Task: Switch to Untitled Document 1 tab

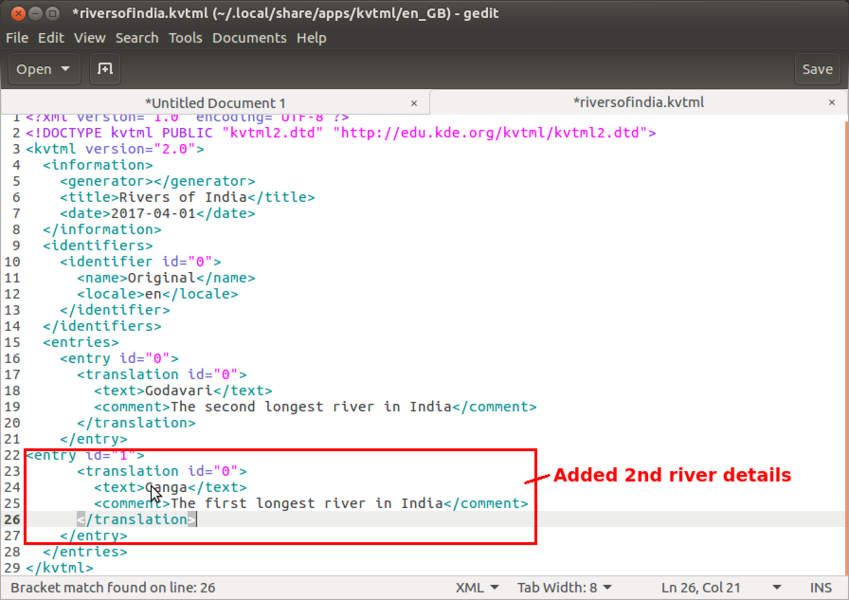Action: (x=215, y=102)
